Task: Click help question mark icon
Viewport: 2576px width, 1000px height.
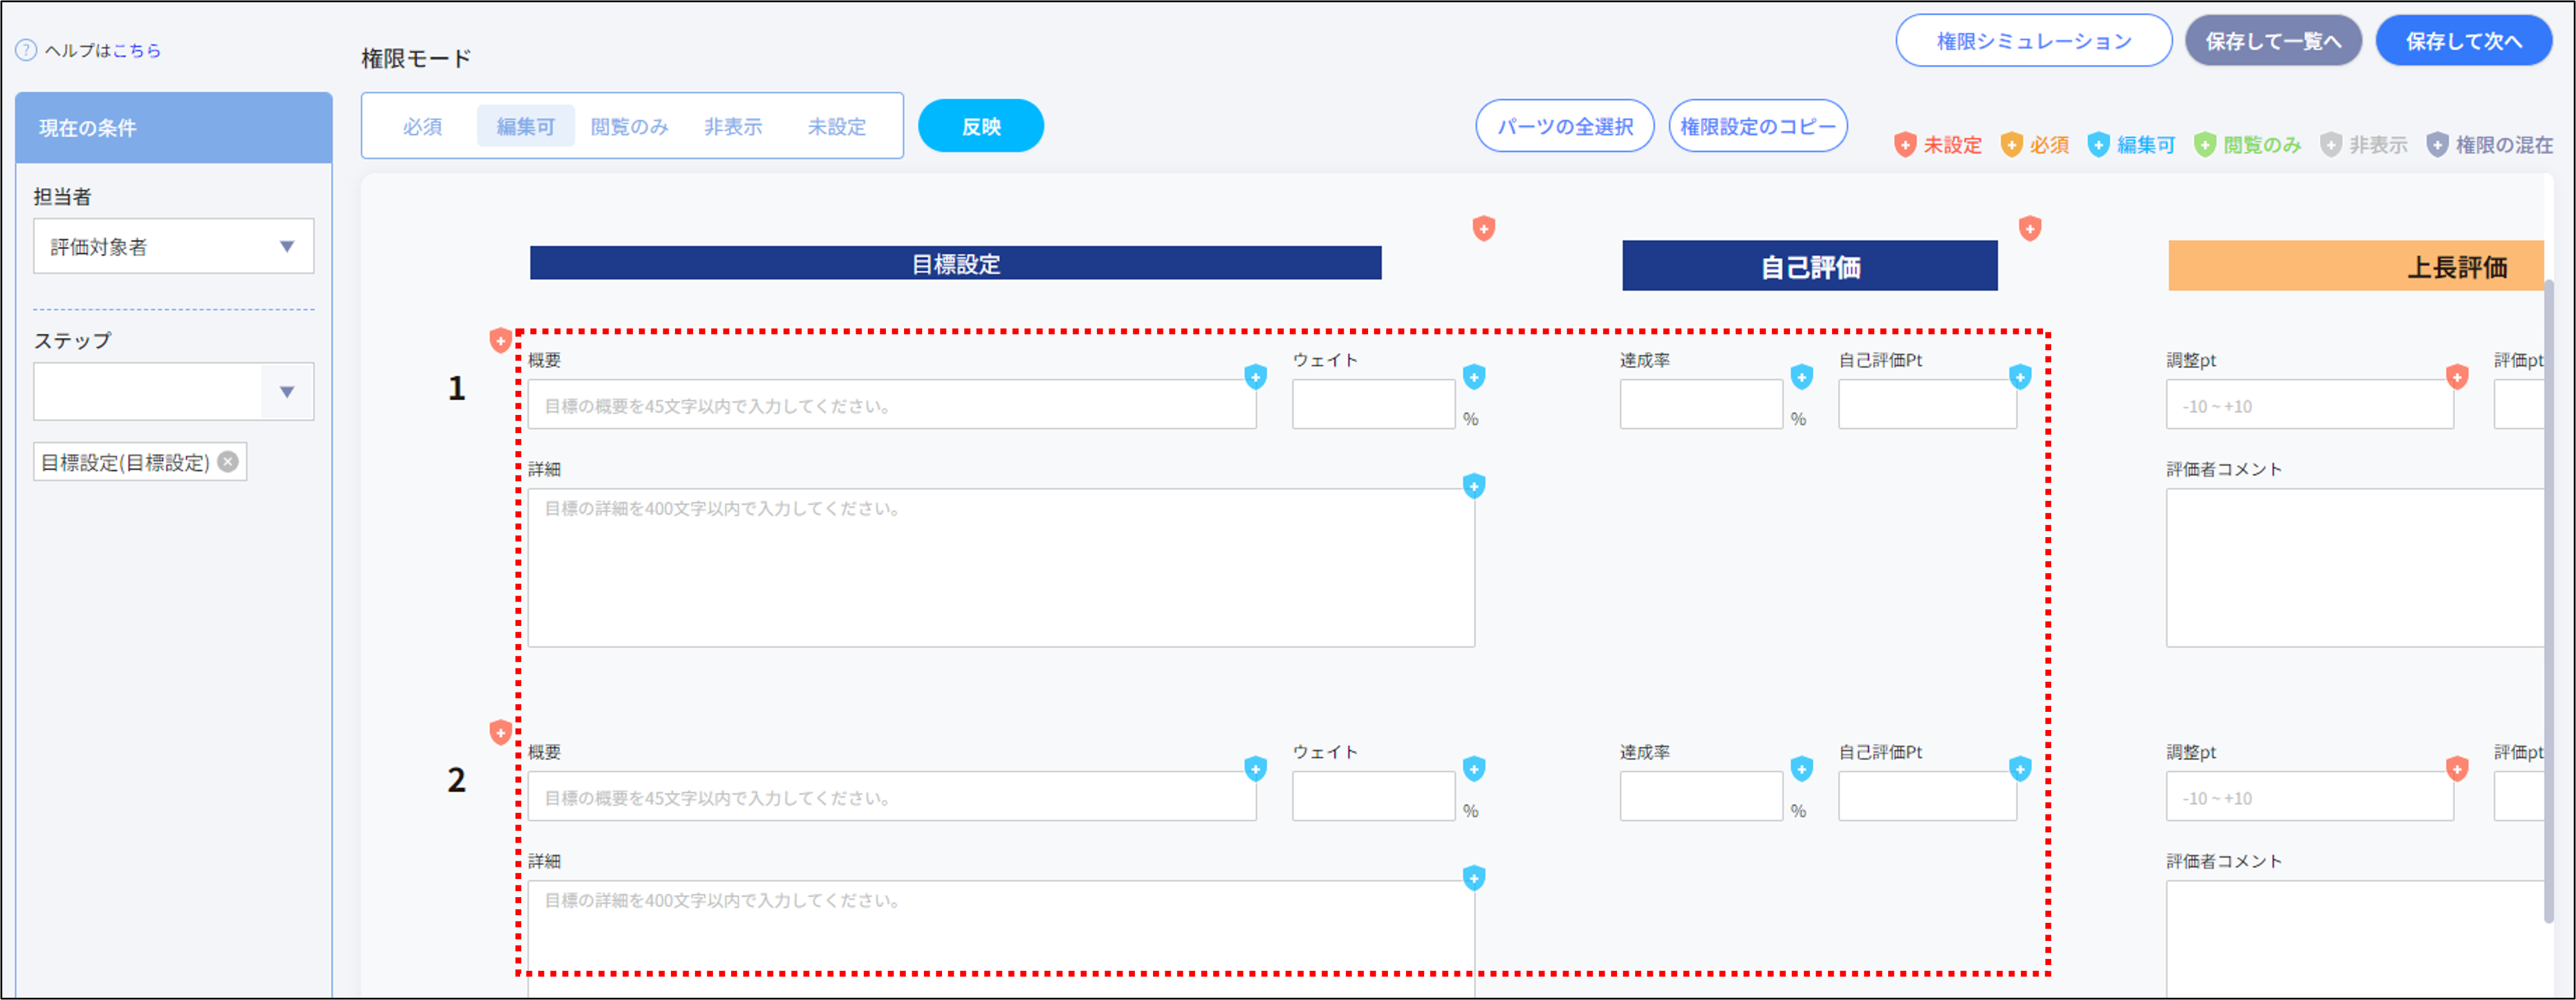Action: click(x=26, y=50)
